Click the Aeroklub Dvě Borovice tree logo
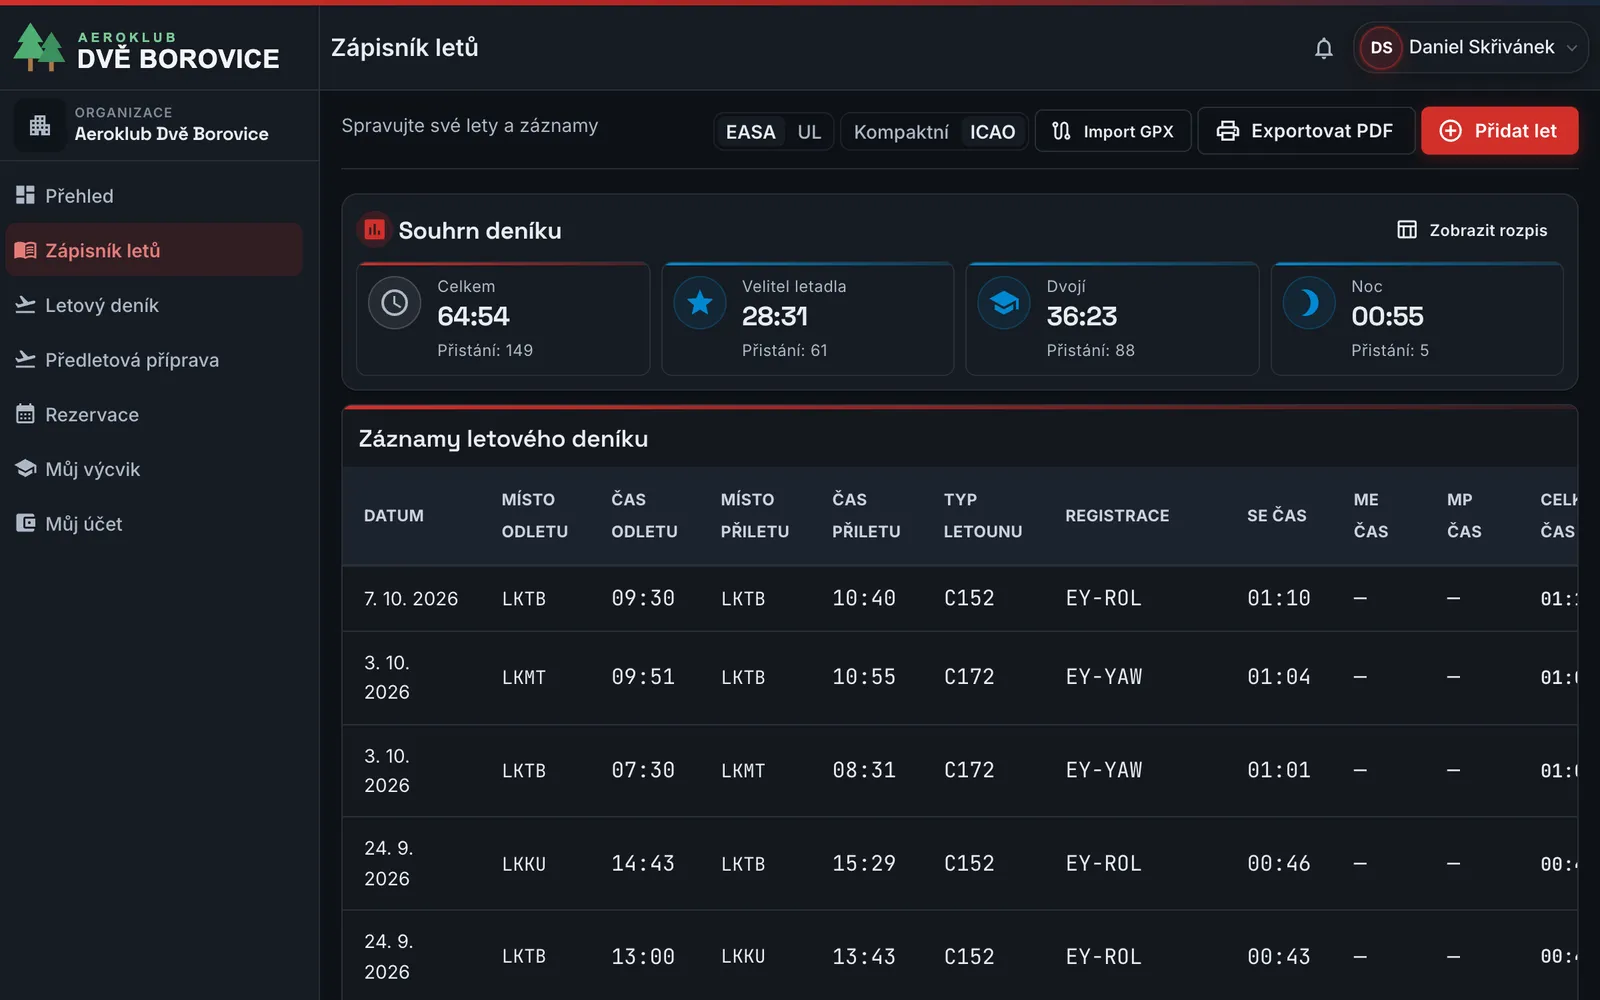Image resolution: width=1600 pixels, height=1000 pixels. tap(38, 47)
